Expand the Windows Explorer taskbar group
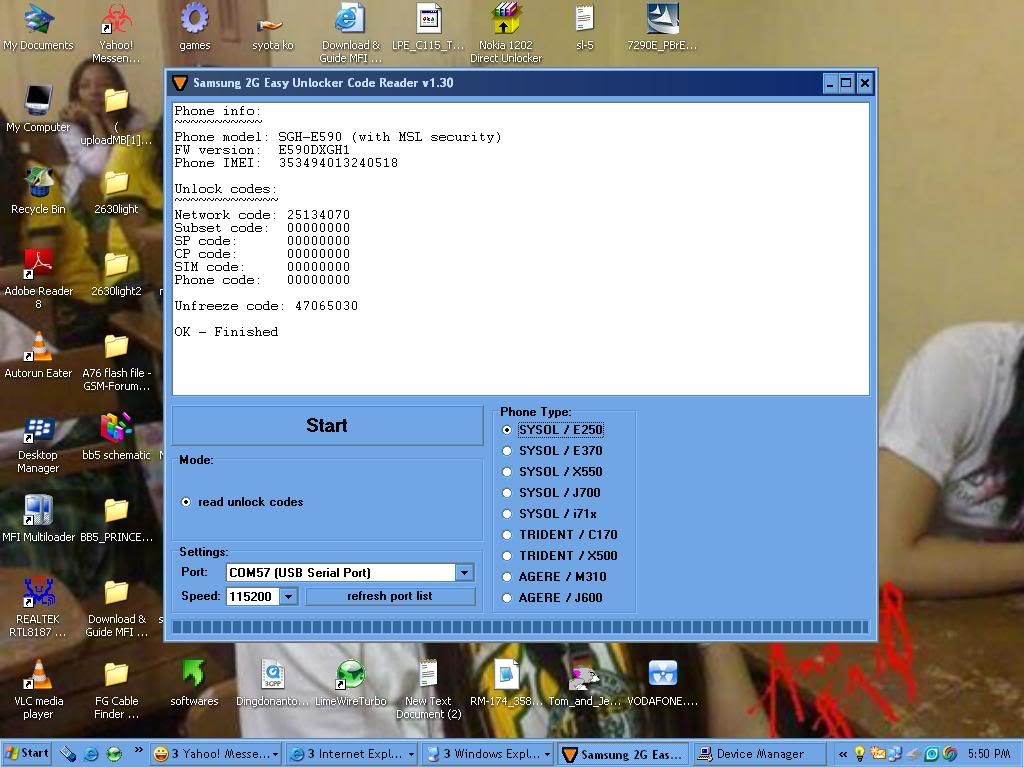The width and height of the screenshot is (1024, 768). pyautogui.click(x=547, y=754)
